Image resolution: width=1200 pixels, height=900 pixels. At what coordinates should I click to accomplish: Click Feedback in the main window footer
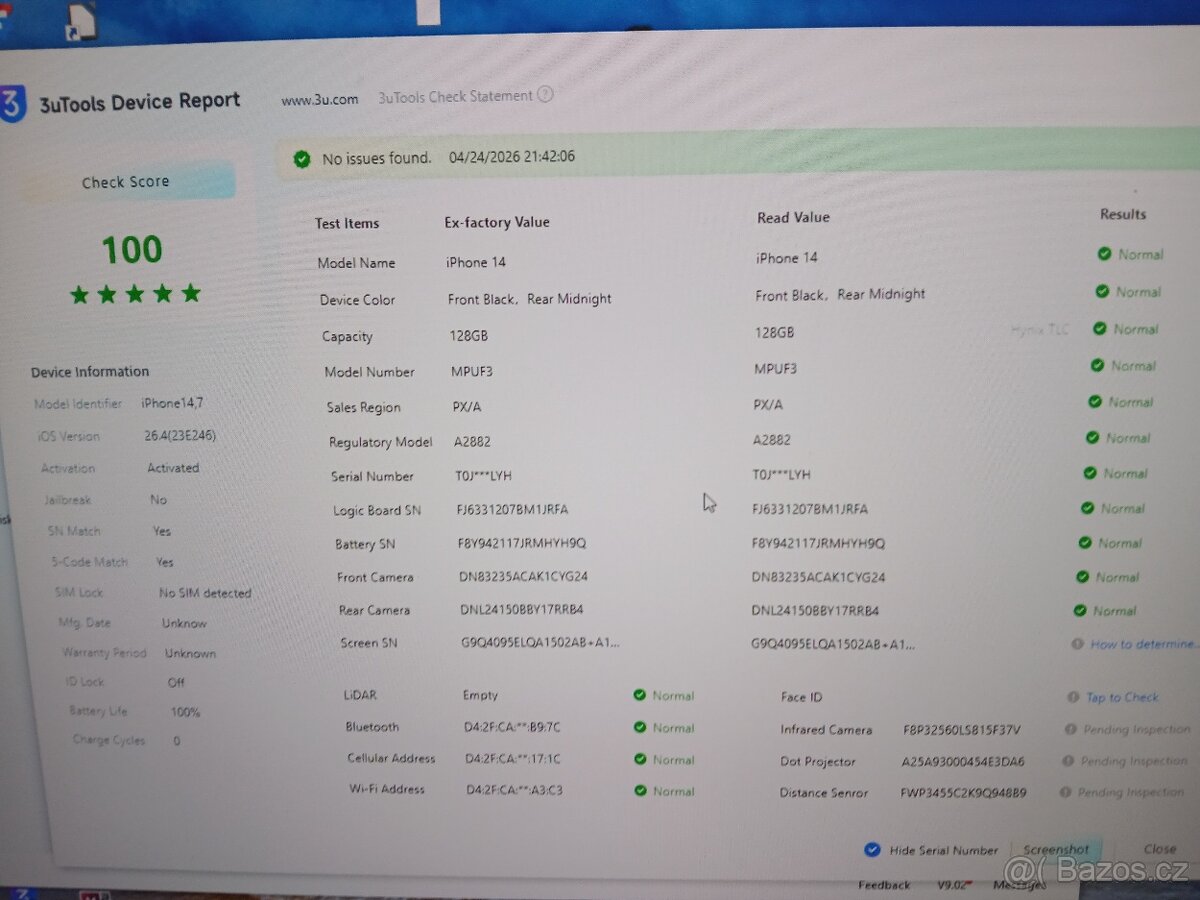[x=884, y=884]
